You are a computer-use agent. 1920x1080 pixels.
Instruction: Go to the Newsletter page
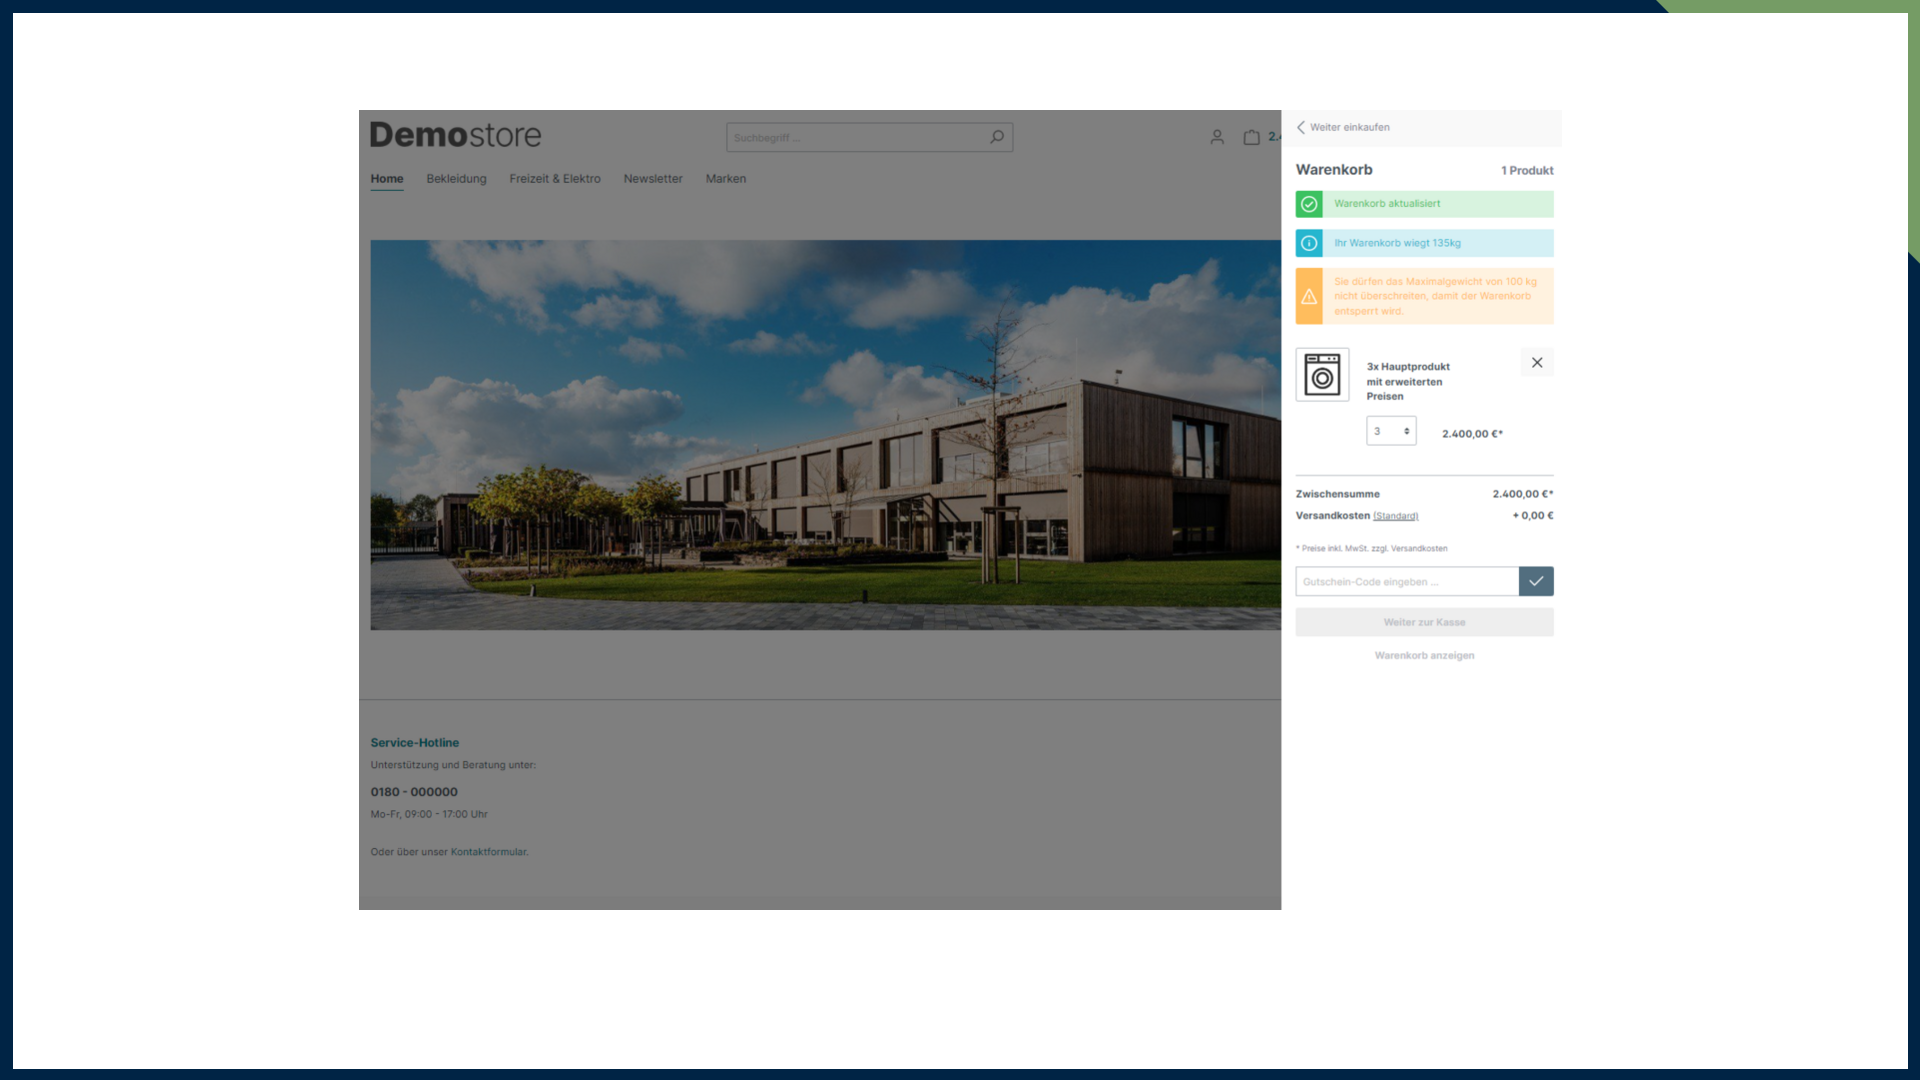(653, 179)
